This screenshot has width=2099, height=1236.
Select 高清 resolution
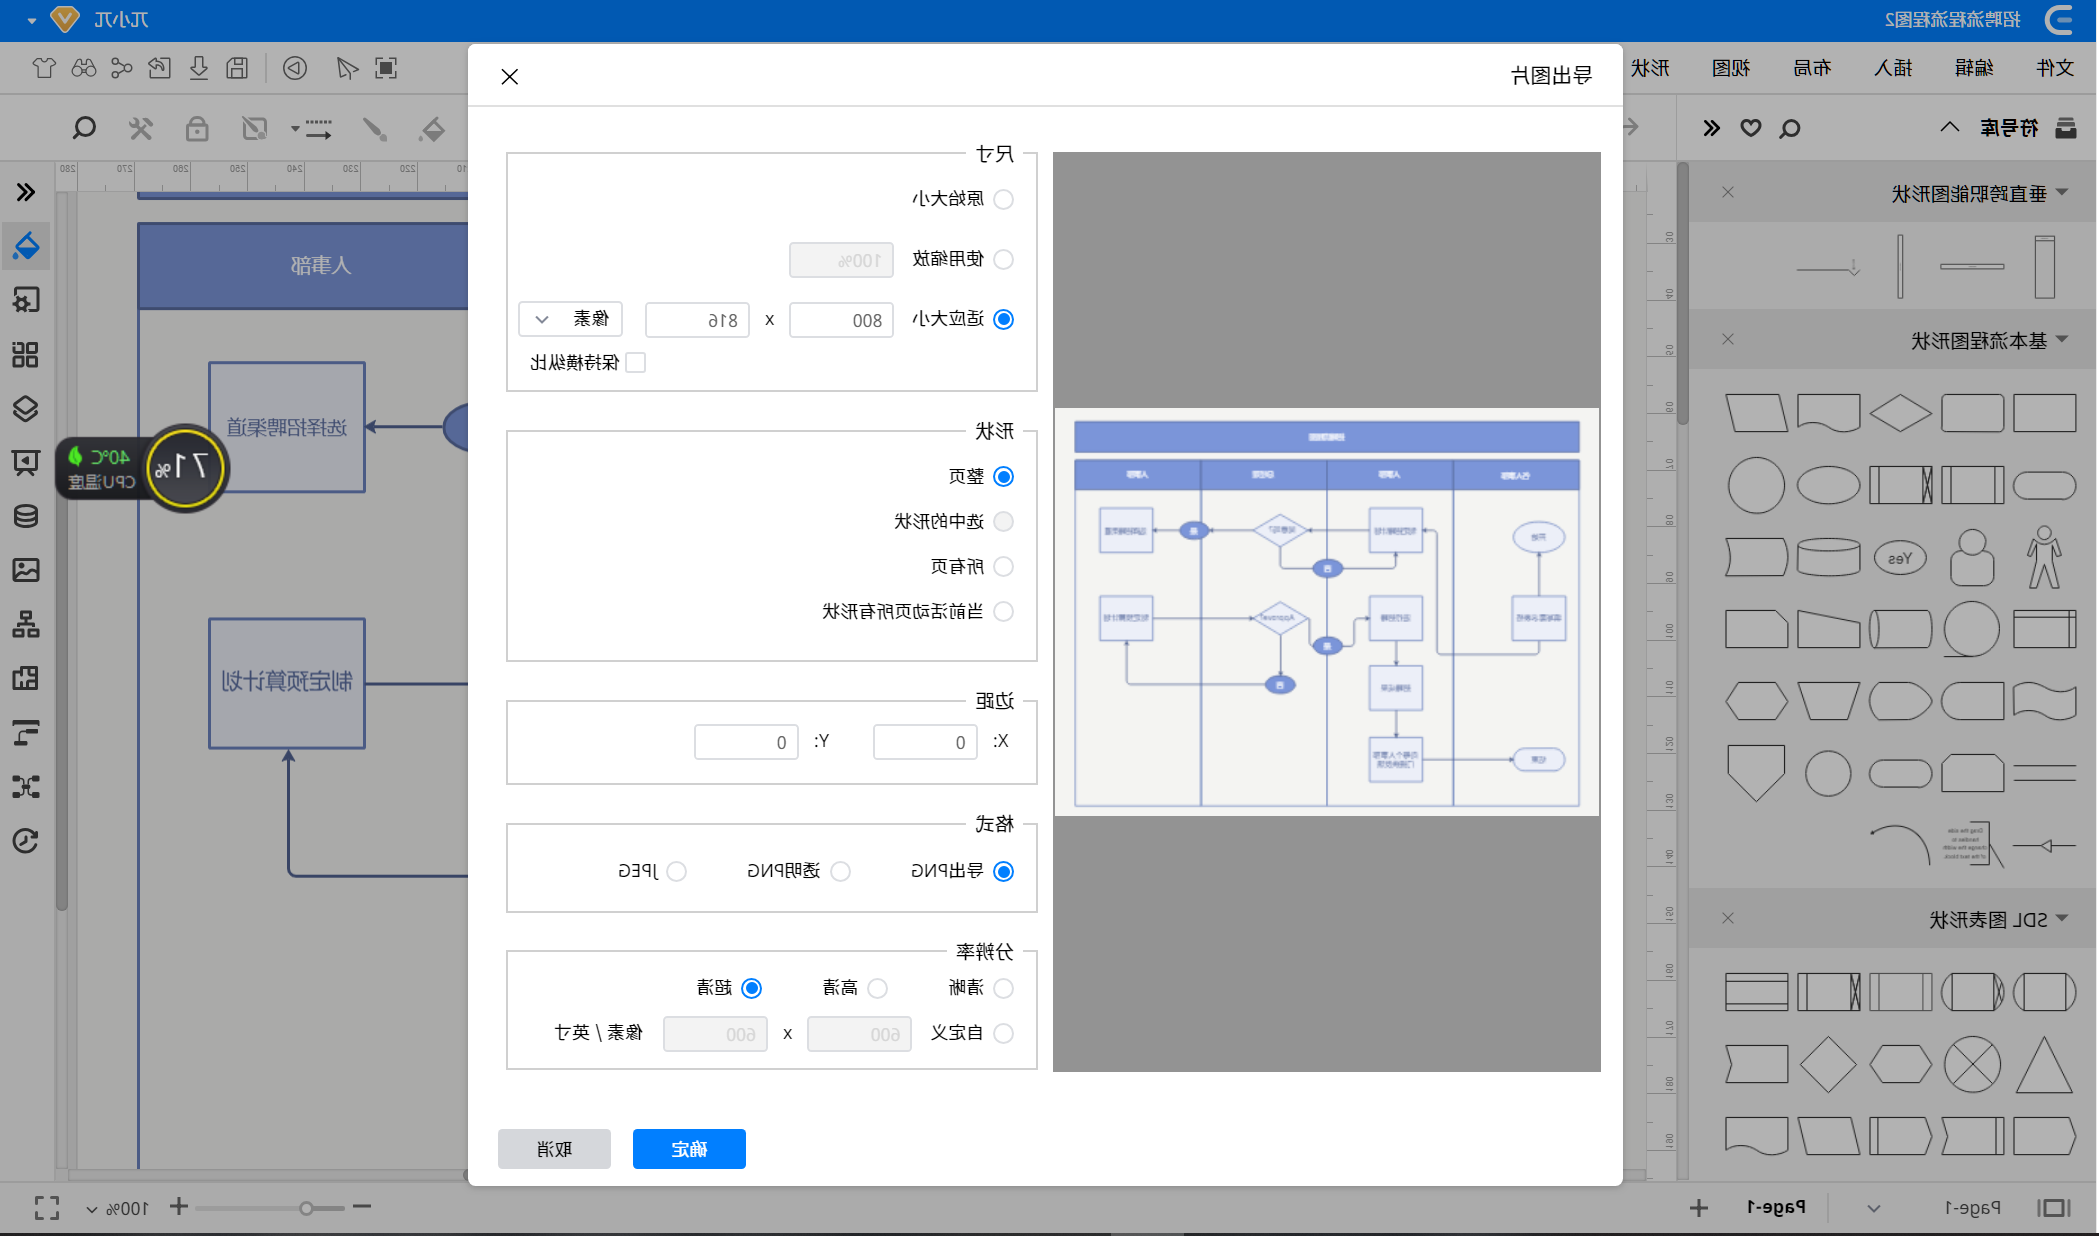pos(877,988)
